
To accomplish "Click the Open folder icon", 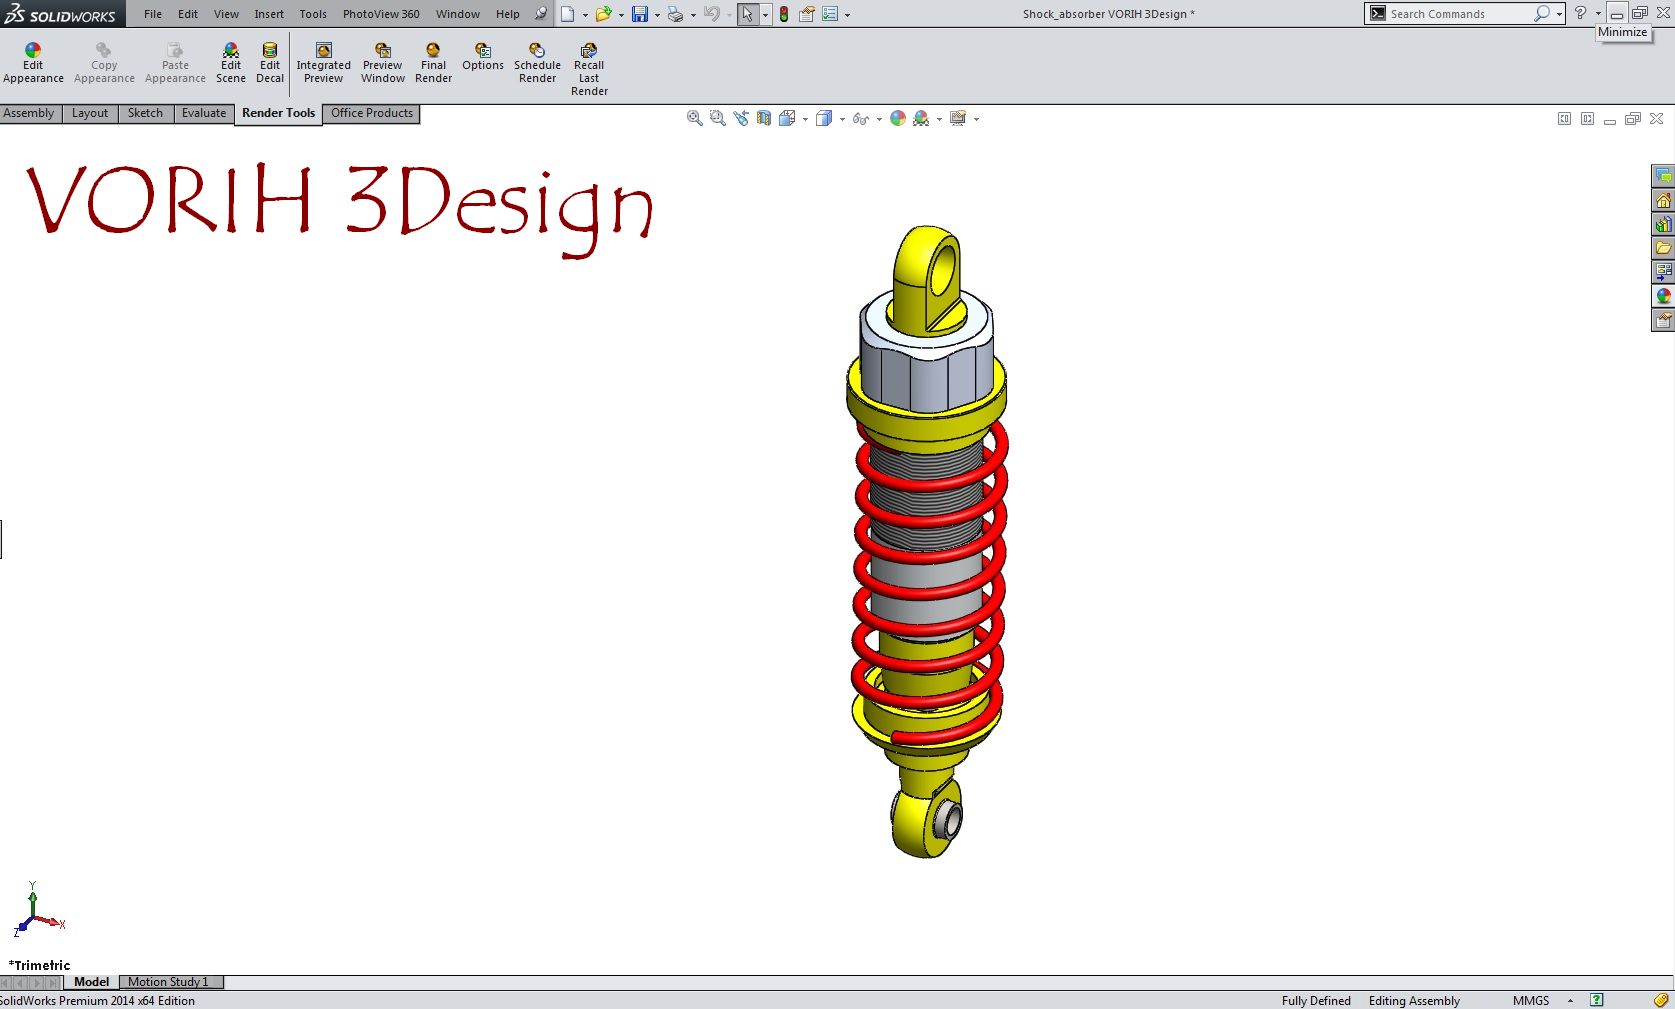I will [x=603, y=14].
